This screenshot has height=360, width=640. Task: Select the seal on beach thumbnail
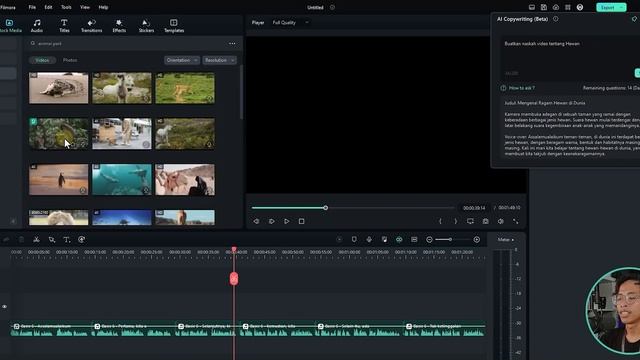tap(58, 88)
